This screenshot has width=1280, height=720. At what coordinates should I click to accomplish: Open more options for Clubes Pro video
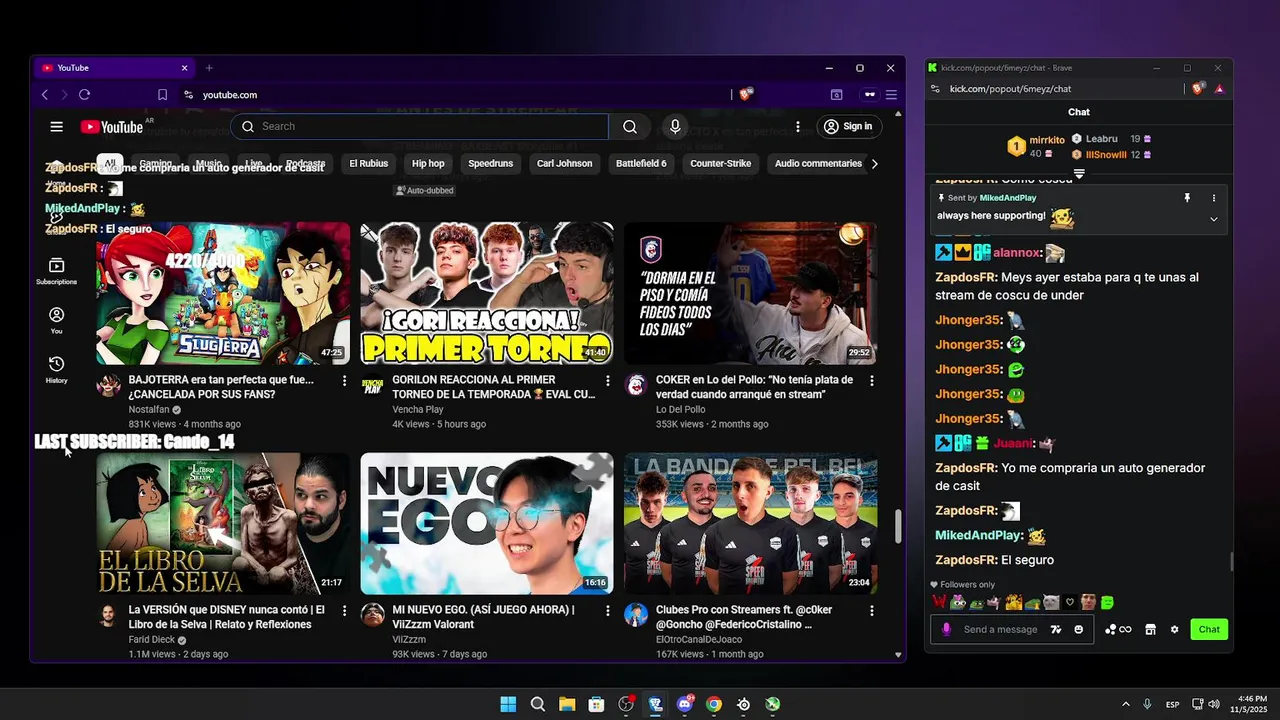click(x=872, y=611)
